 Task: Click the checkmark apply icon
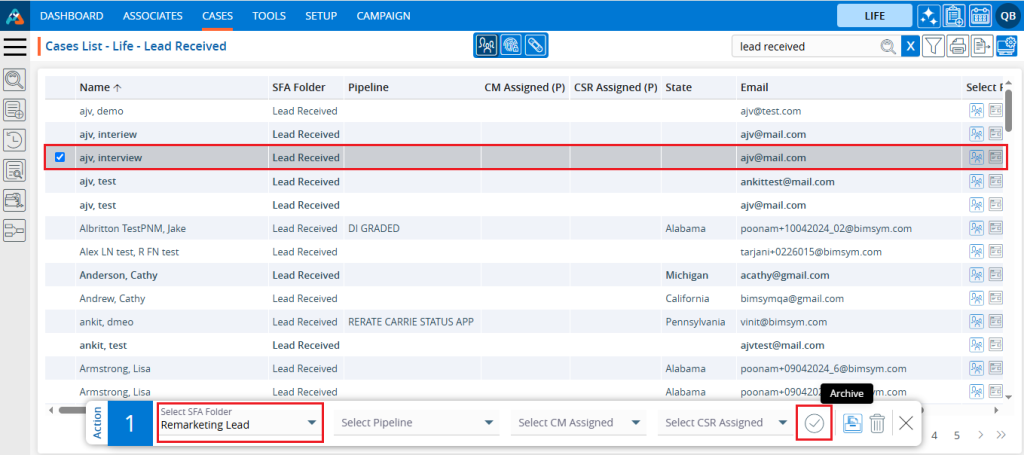click(x=814, y=423)
